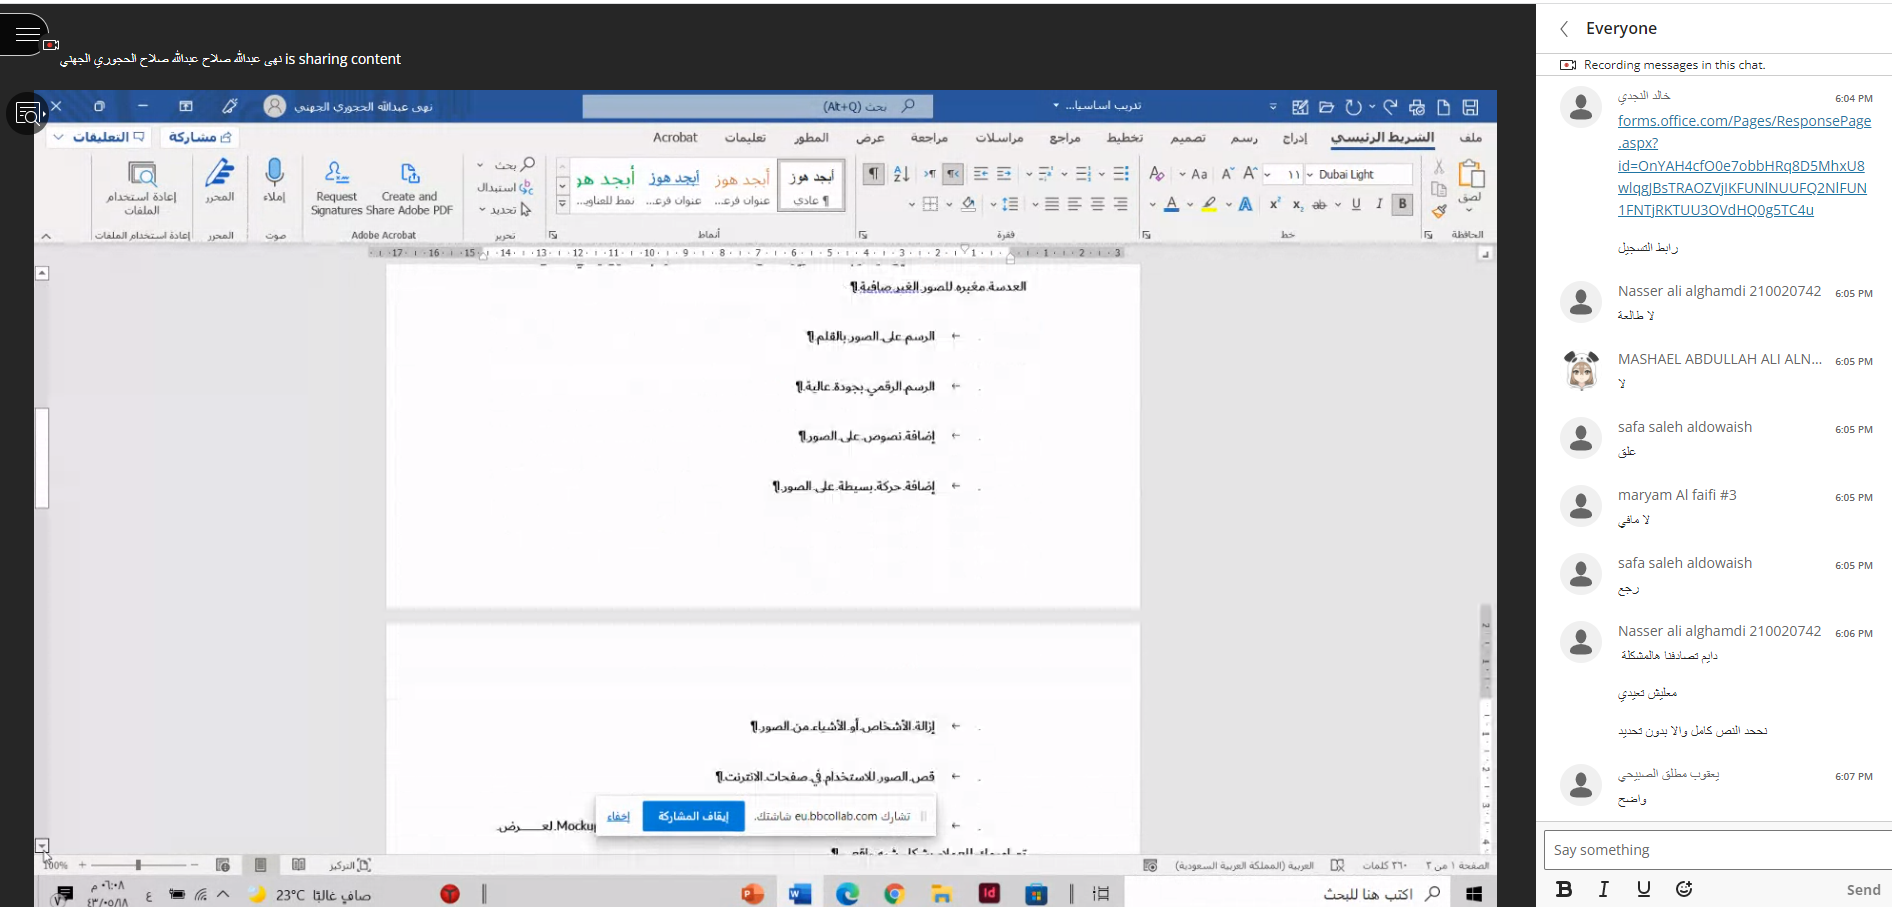This screenshot has height=907, width=1892.
Task: Collapse the Word ribbon chevron
Action: 46,236
